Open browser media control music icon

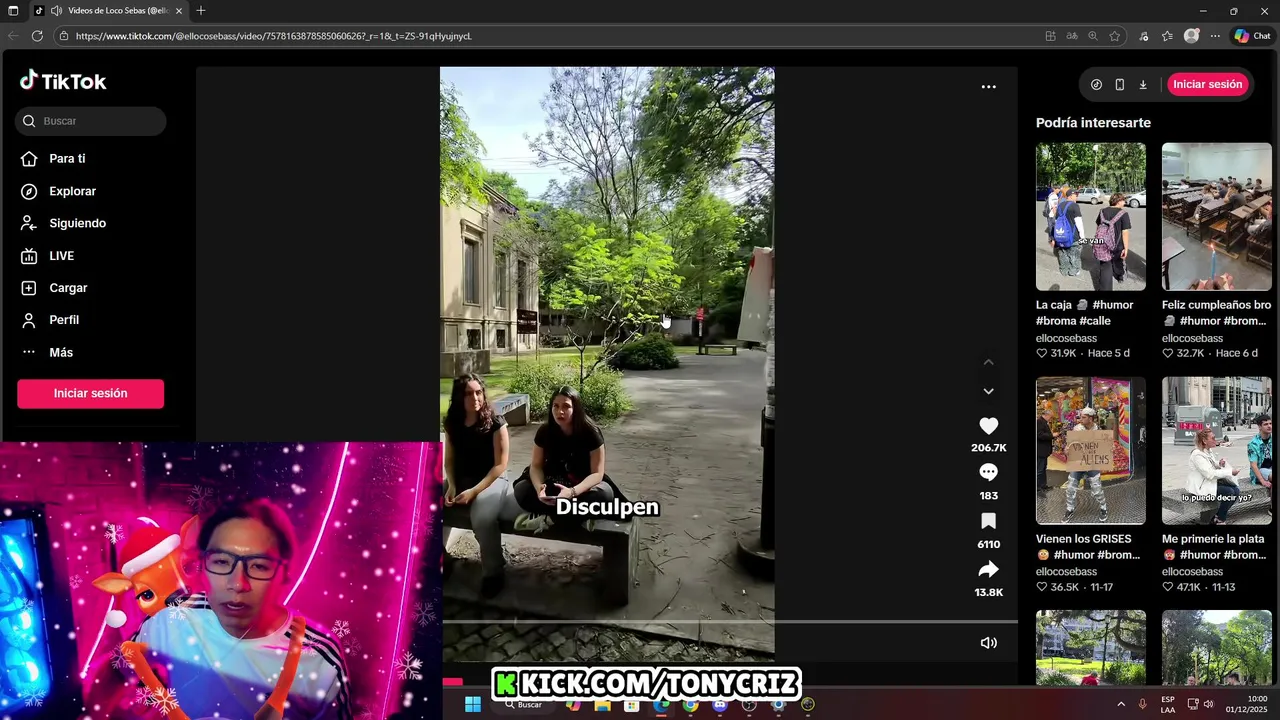pos(1144,36)
